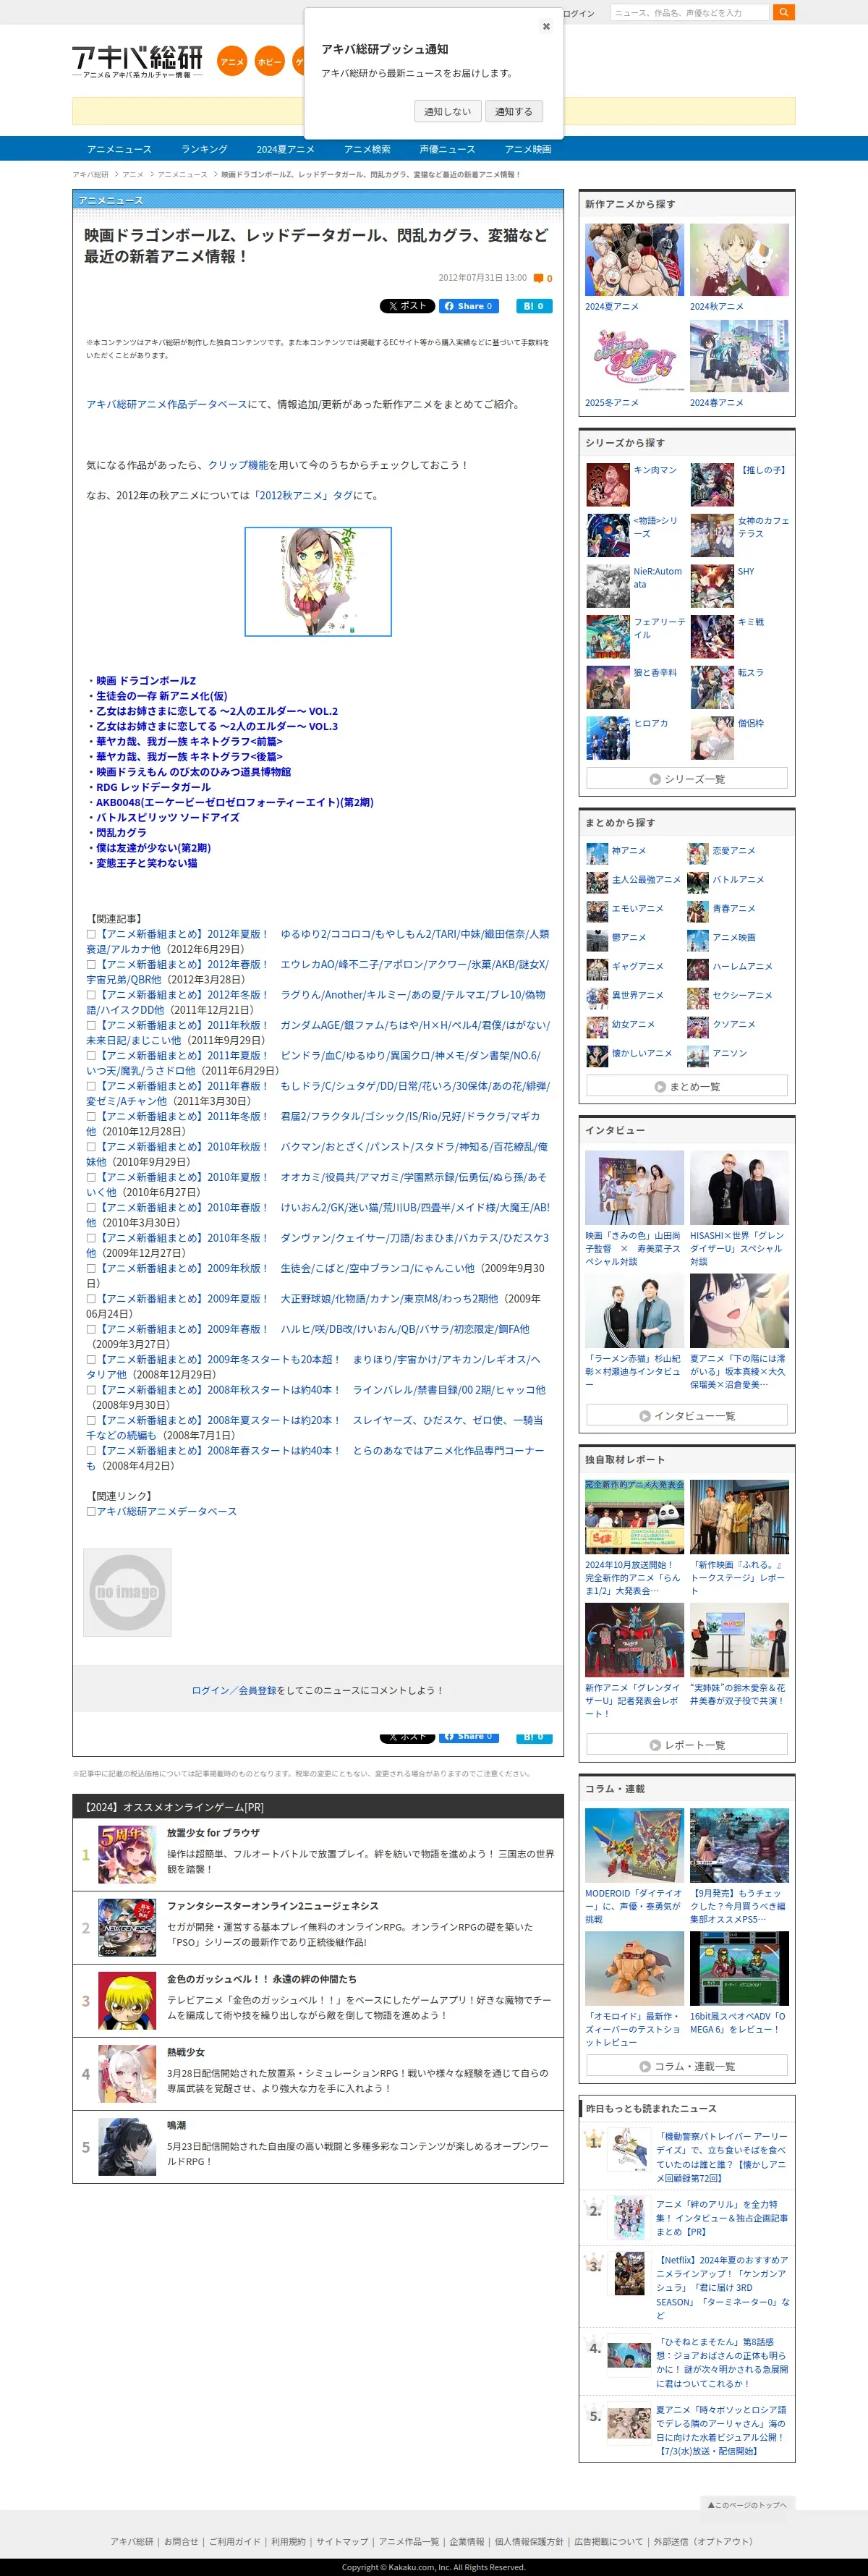Click the orange comment count icon

[x=539, y=278]
